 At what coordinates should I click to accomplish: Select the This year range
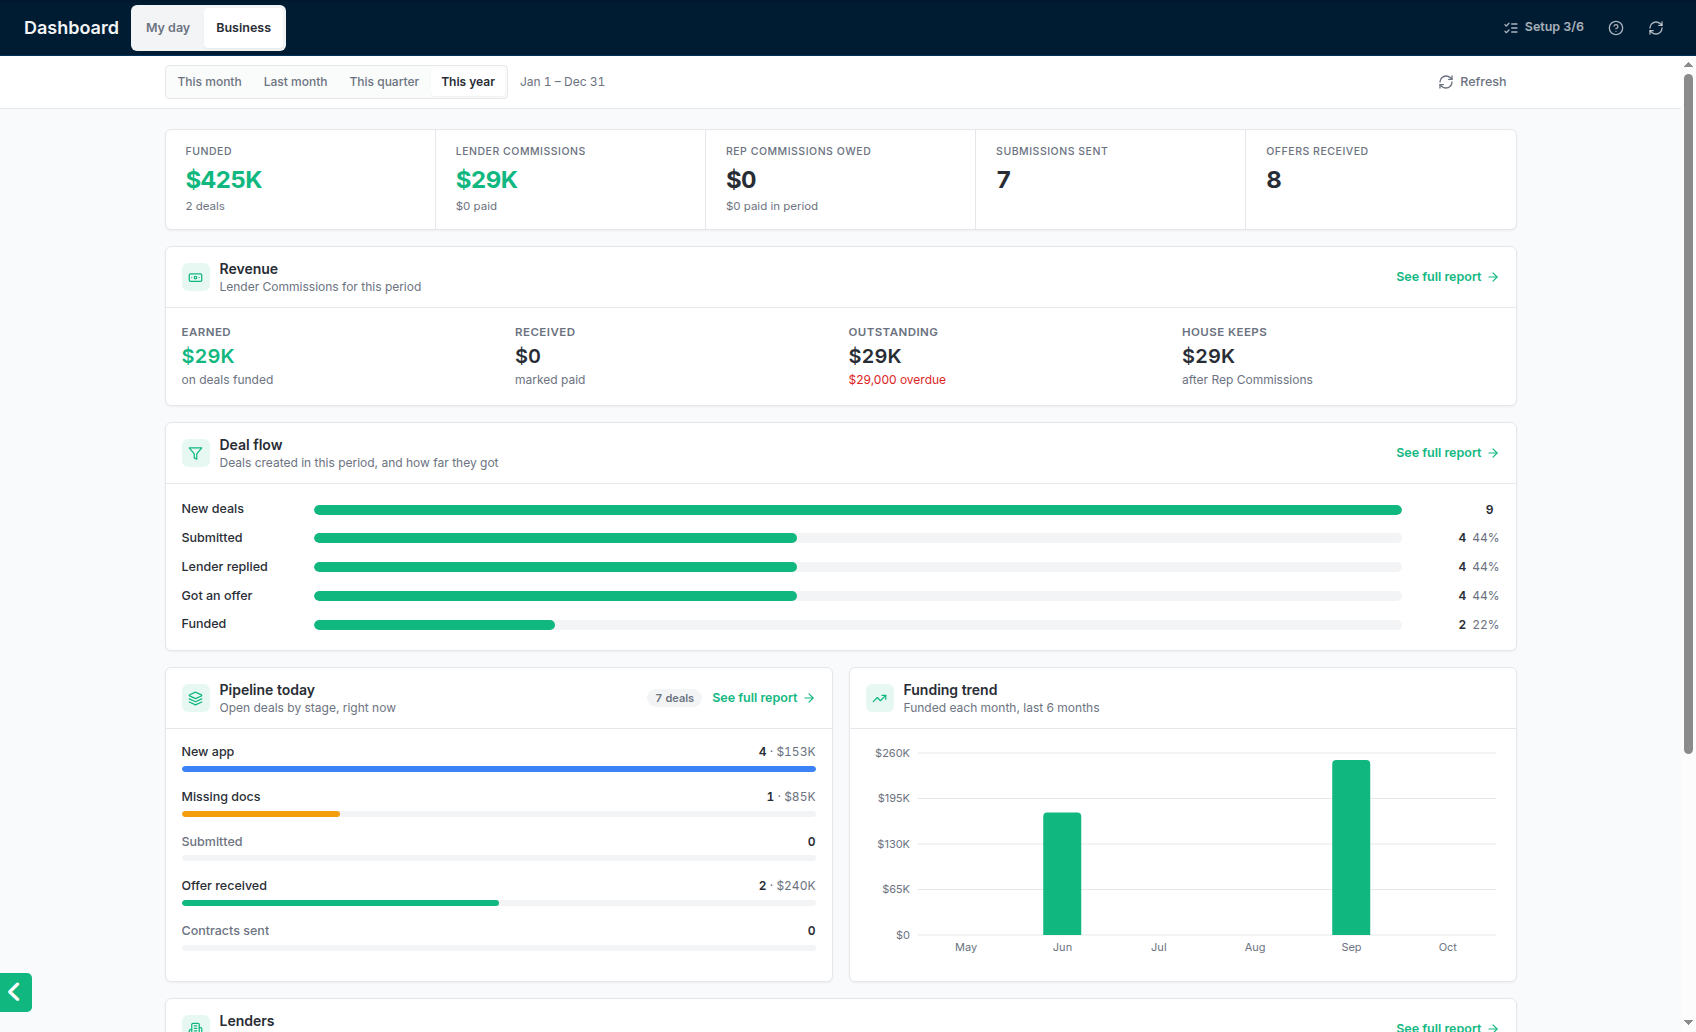click(468, 82)
